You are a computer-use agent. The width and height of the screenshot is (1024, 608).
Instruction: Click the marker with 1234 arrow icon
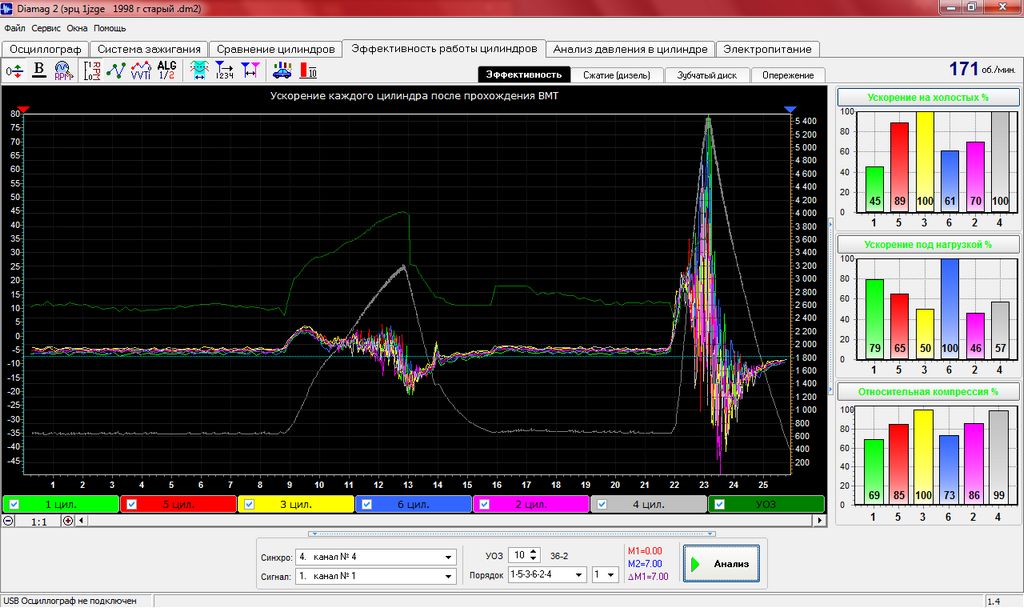click(224, 71)
